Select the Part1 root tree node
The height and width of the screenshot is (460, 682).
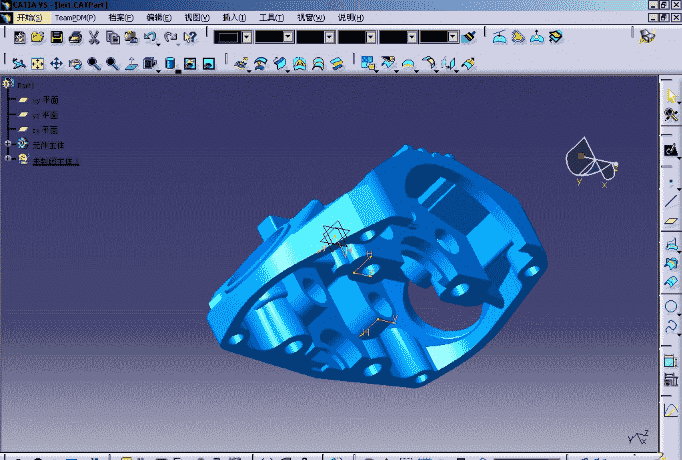(x=26, y=85)
